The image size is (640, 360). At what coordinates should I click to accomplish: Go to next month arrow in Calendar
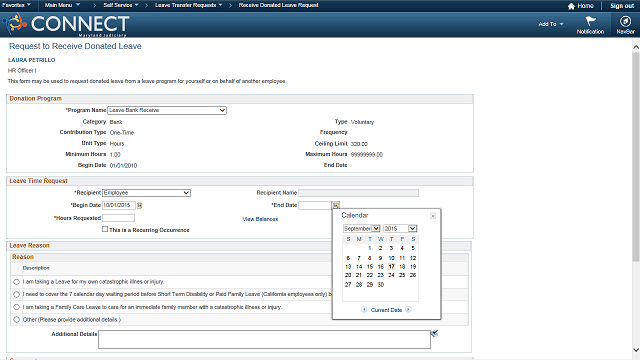pos(408,310)
